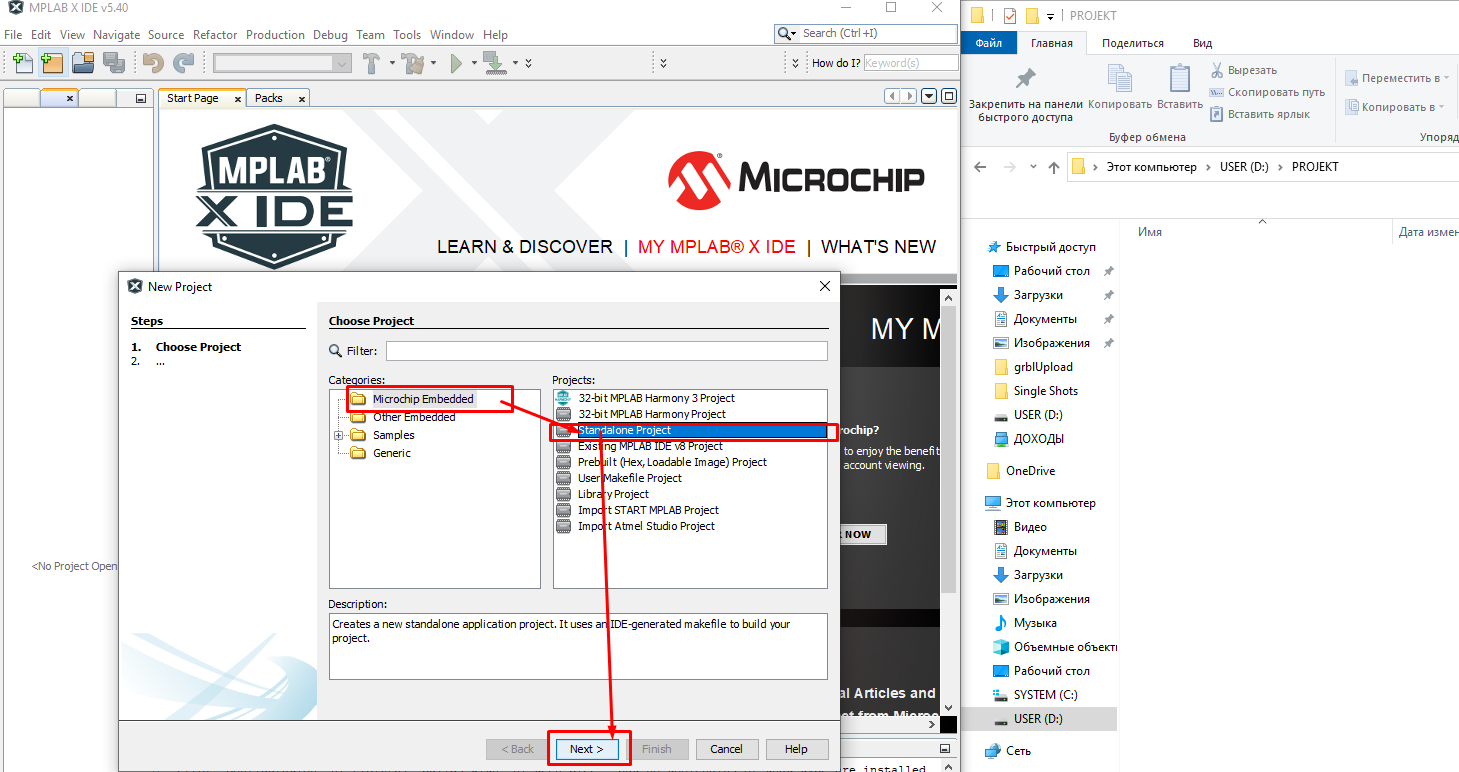Click the New Project toolbar icon

[52, 63]
